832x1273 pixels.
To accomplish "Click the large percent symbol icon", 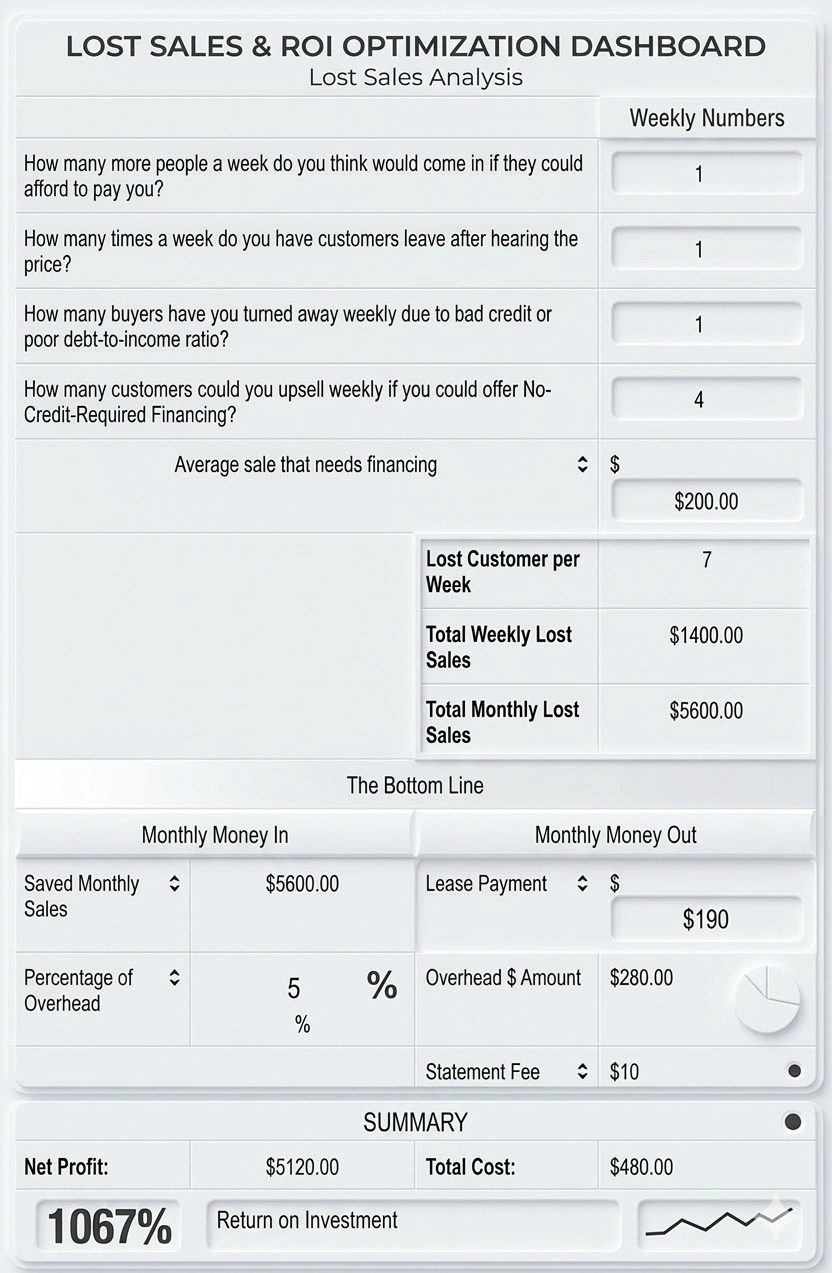I will coord(382,986).
